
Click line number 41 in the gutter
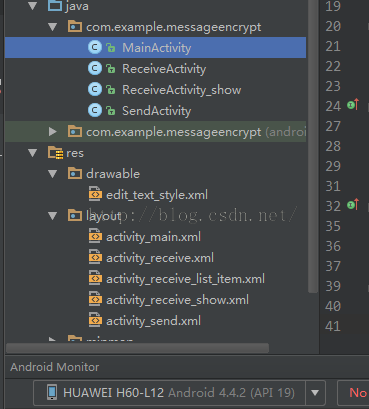pyautogui.click(x=333, y=326)
